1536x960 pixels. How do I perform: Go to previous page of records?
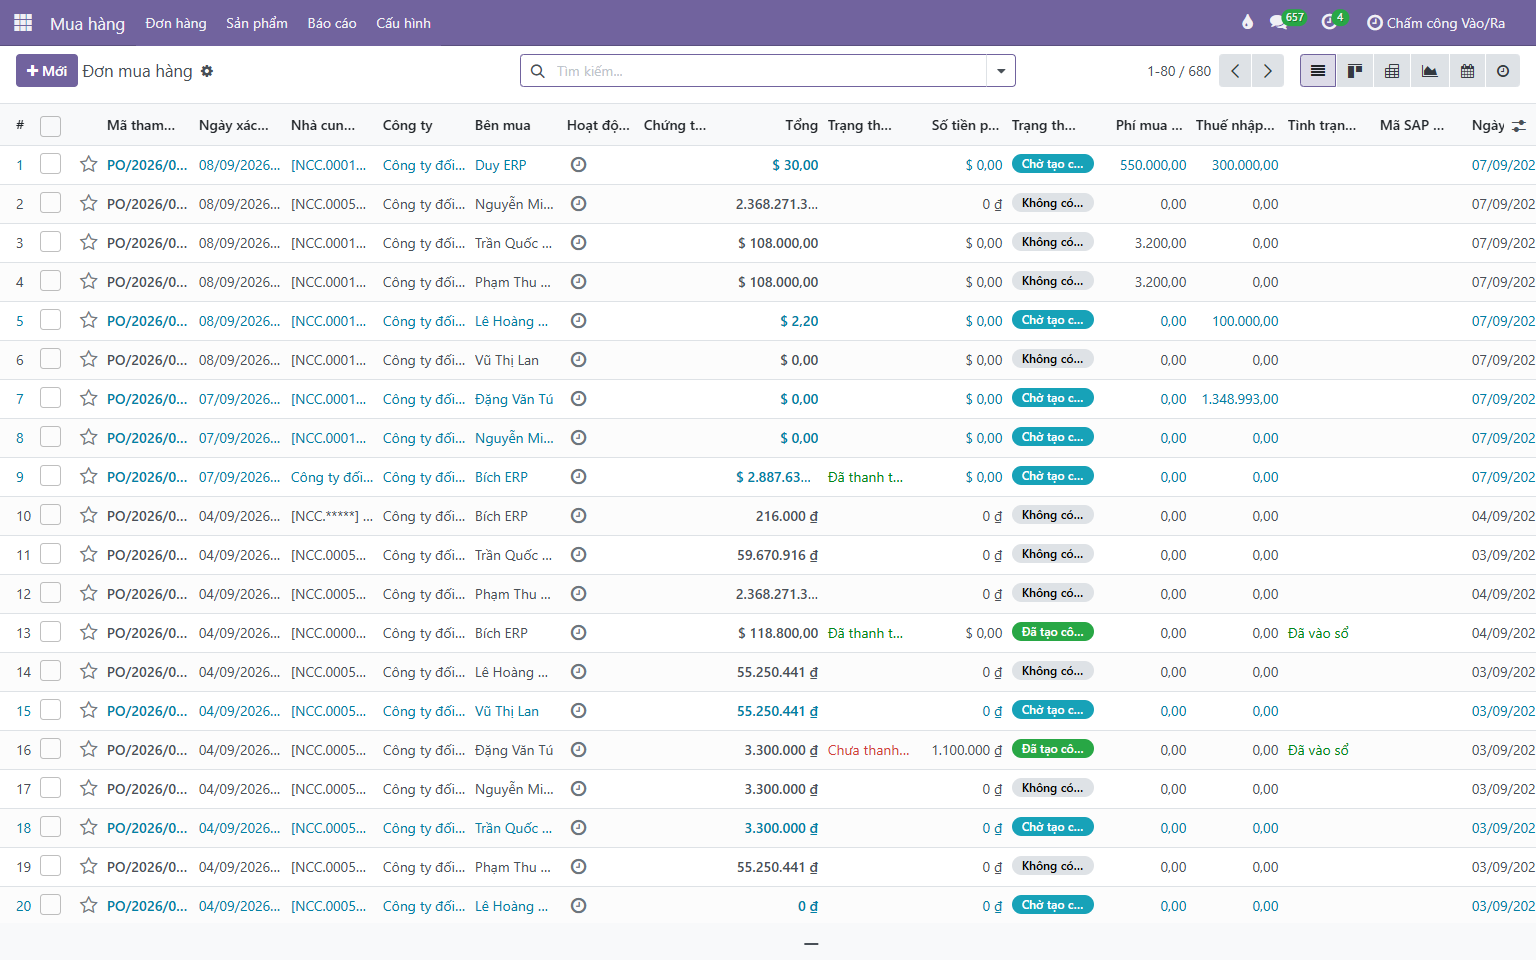point(1236,71)
